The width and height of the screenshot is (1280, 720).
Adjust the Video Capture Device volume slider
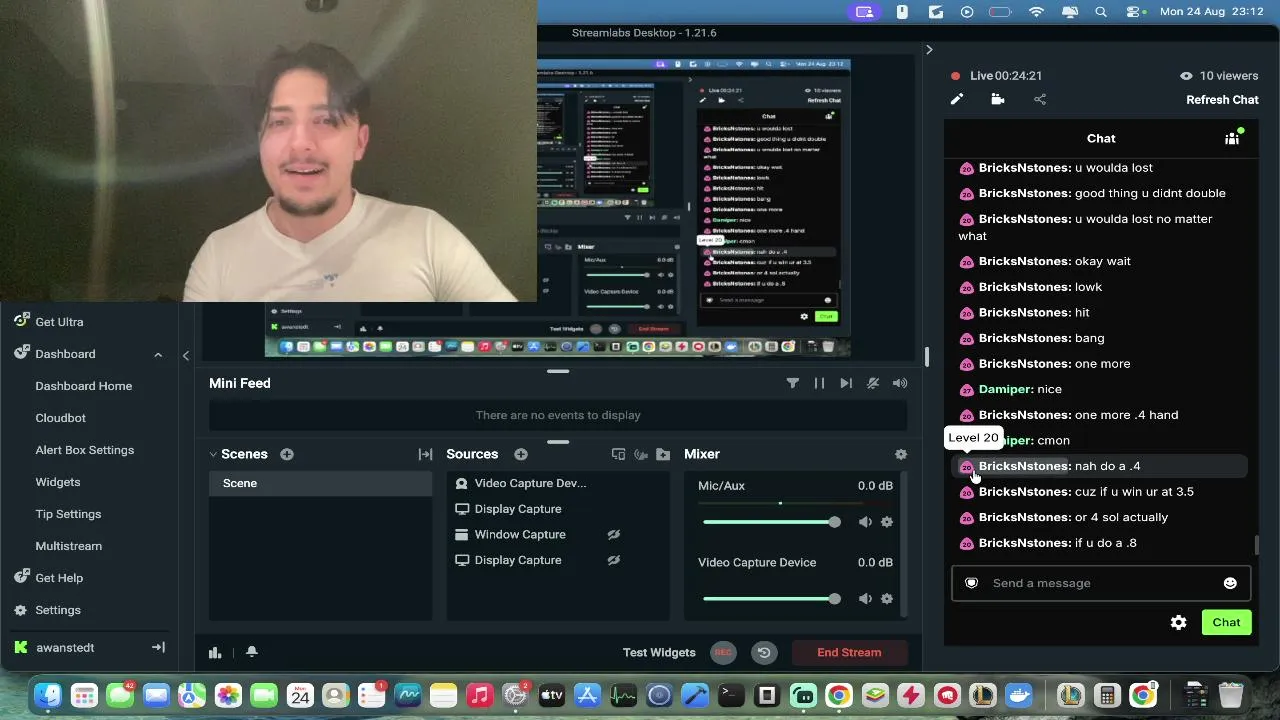pos(771,599)
